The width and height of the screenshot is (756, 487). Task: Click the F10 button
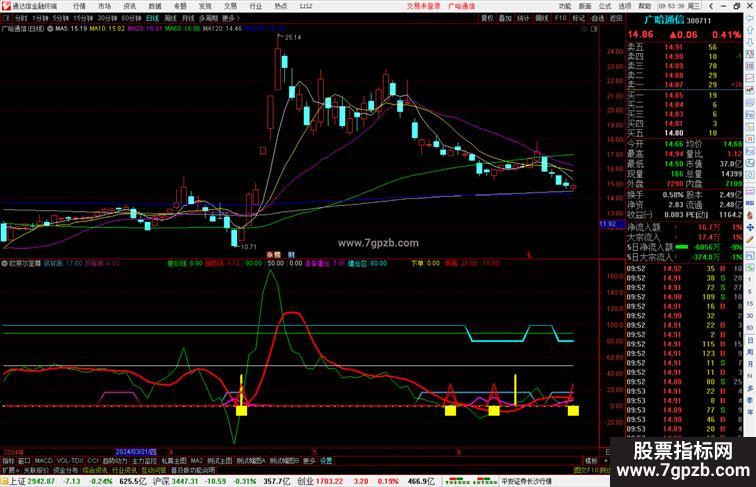[x=561, y=18]
